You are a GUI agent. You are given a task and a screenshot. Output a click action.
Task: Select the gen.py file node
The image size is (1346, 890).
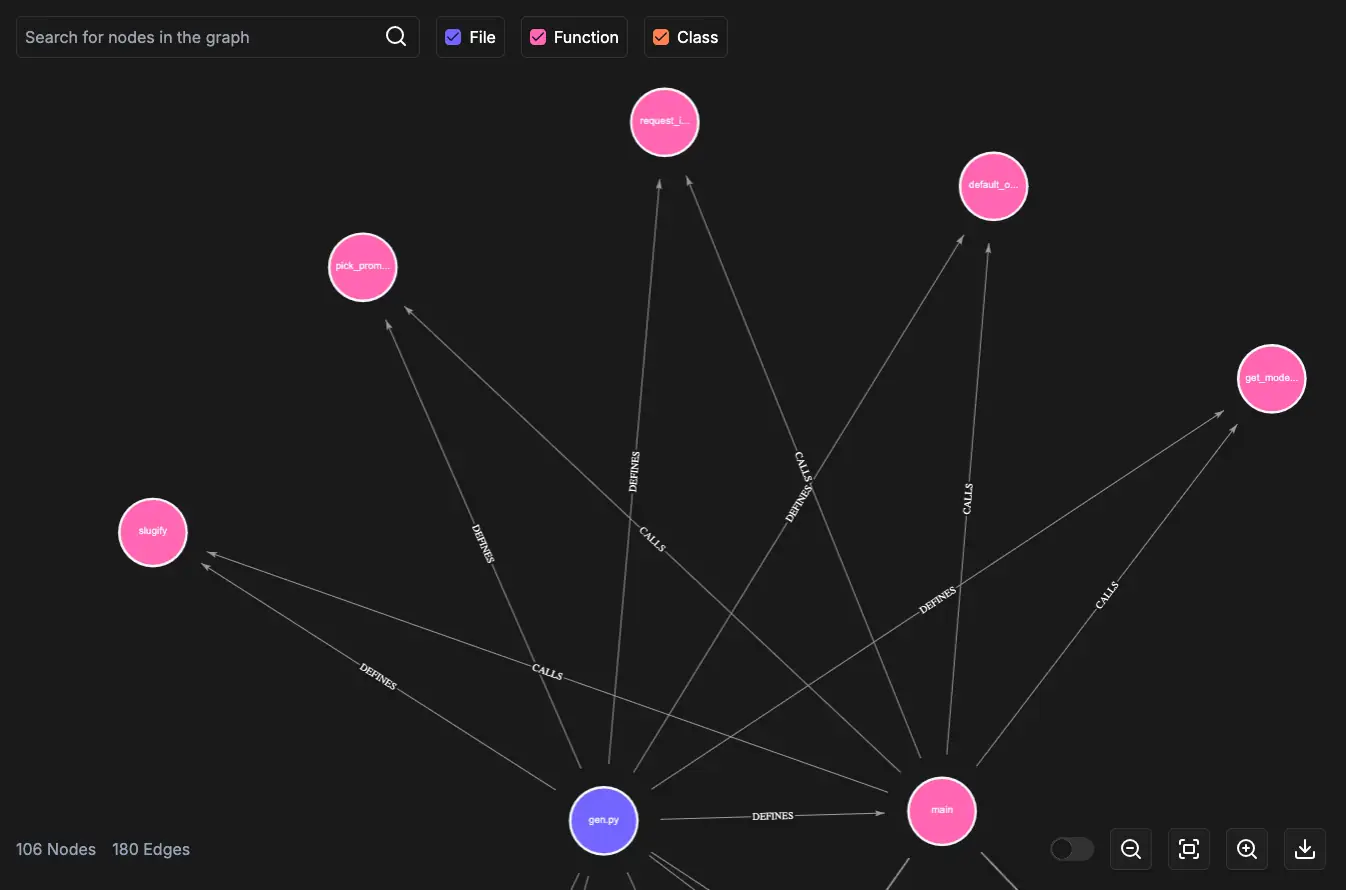(603, 819)
